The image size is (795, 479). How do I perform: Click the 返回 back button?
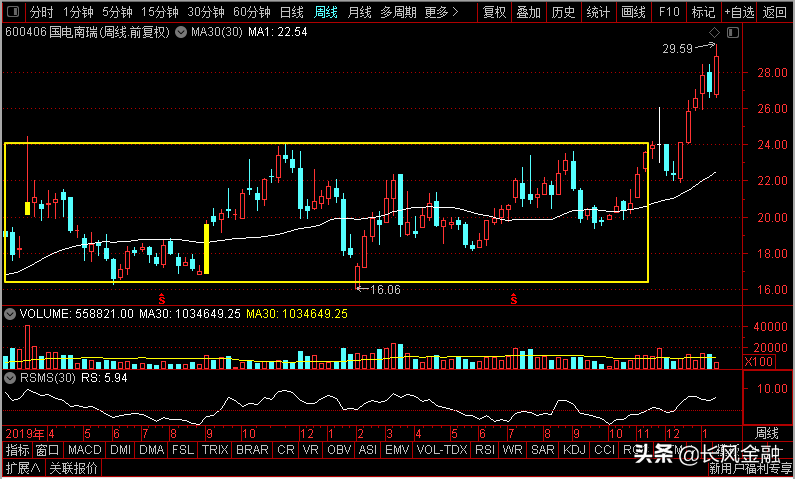pyautogui.click(x=775, y=12)
